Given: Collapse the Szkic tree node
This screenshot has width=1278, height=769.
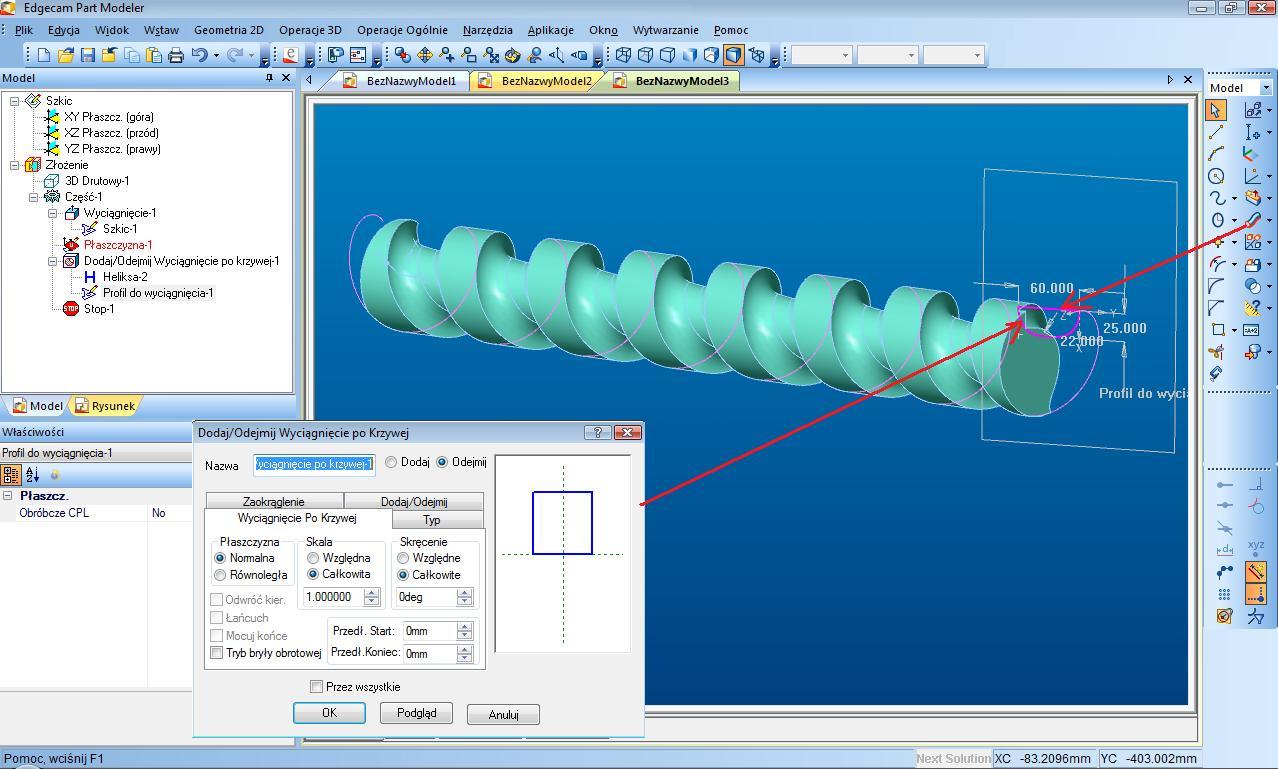Looking at the screenshot, I should [15, 101].
